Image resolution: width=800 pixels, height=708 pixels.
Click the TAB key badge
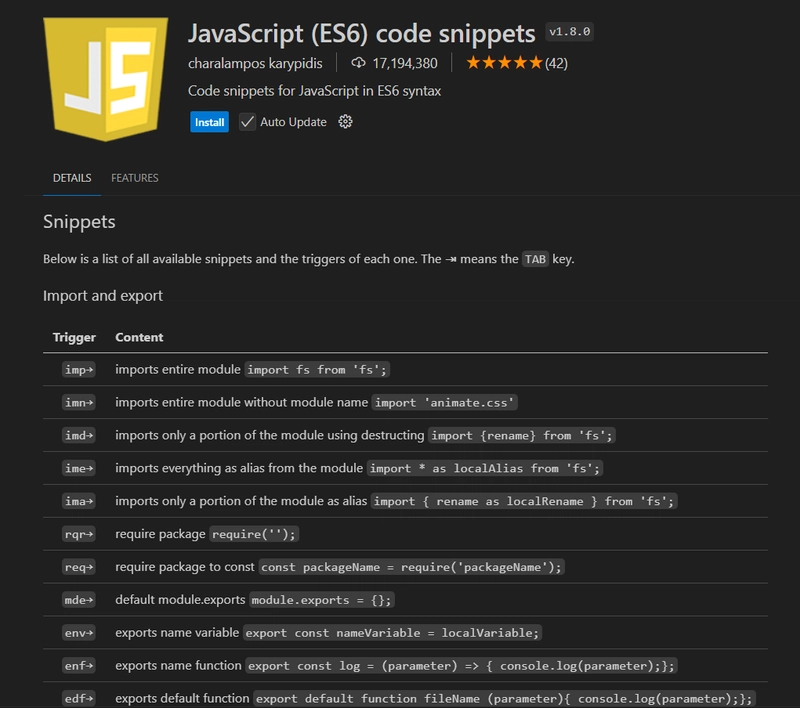[535, 259]
